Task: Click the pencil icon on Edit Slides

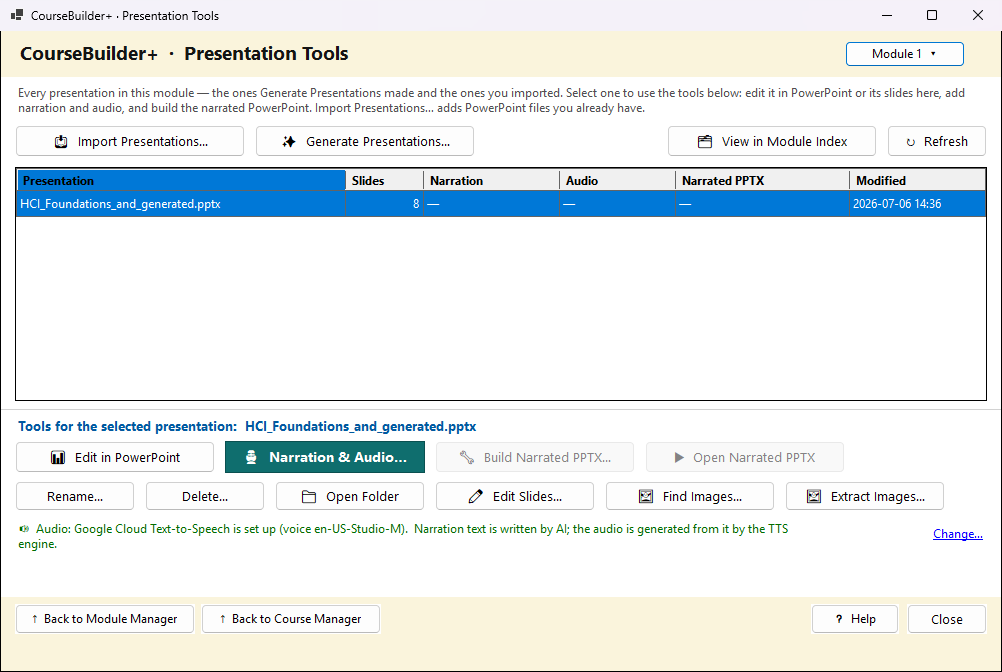Action: [x=475, y=496]
